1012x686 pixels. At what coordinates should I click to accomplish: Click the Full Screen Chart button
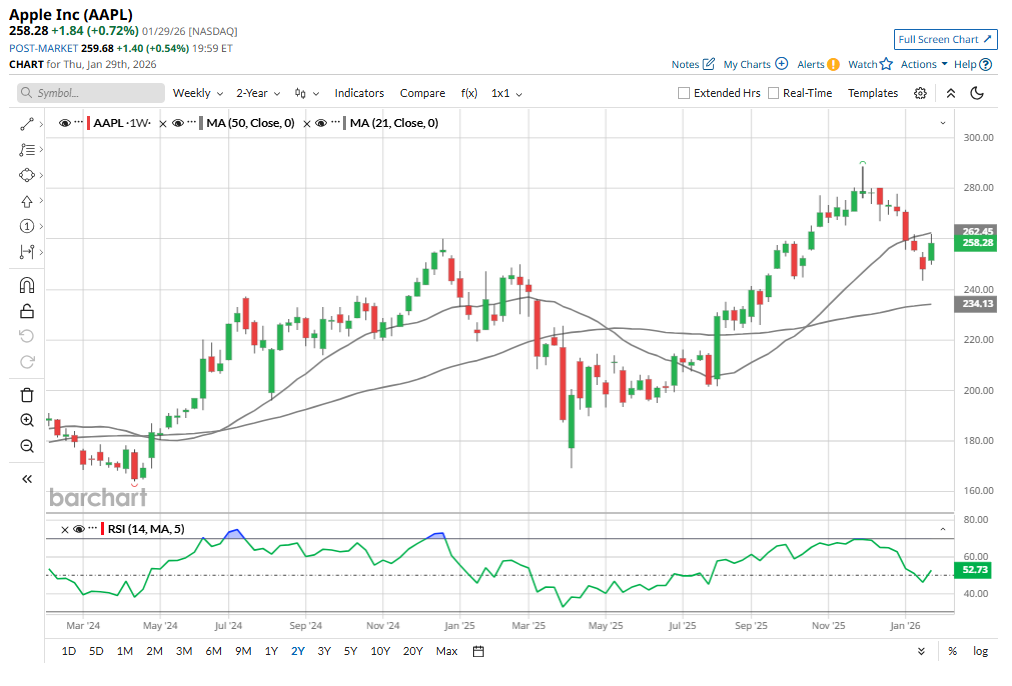pos(945,39)
